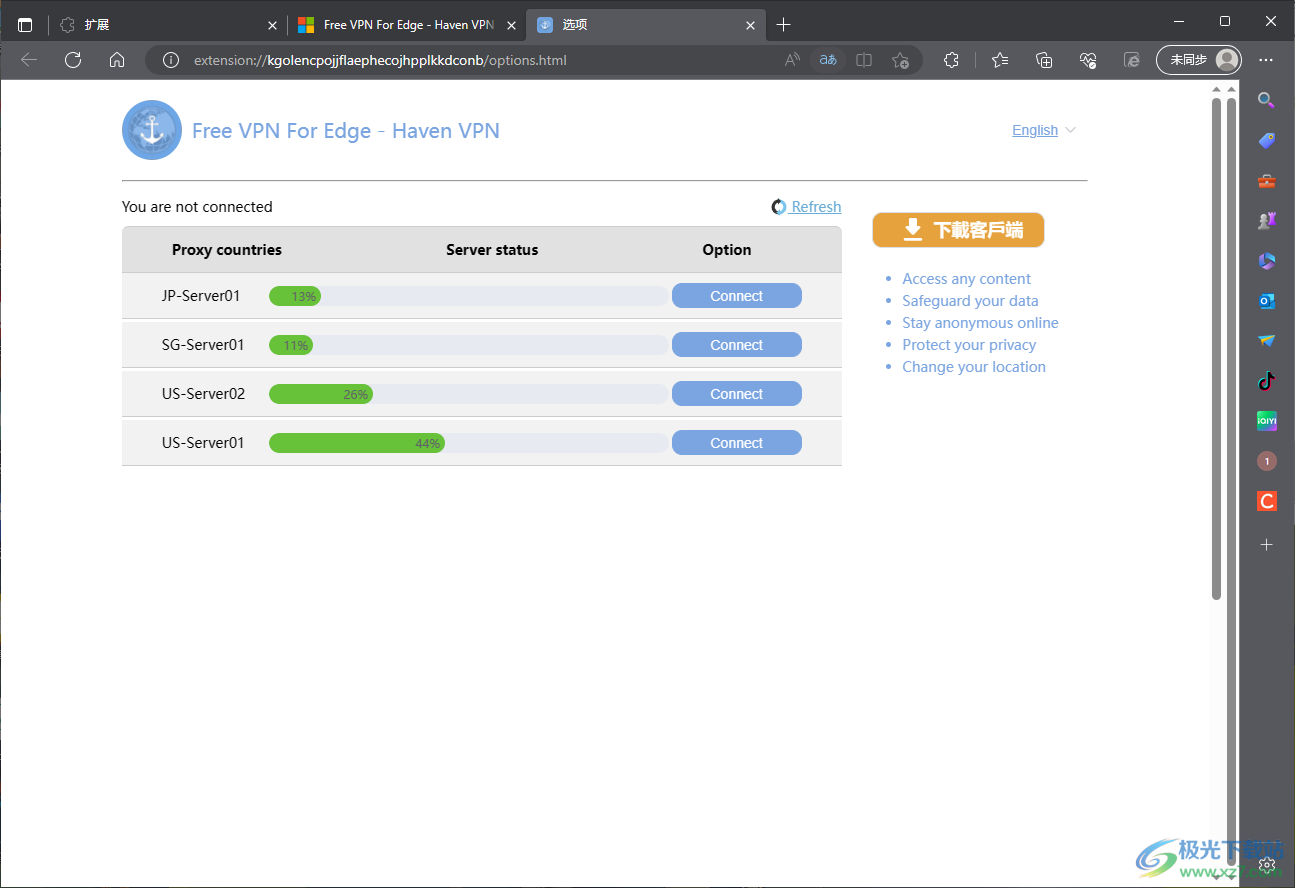The image size is (1295, 888).
Task: Click the Proxy countries column header
Action: [x=227, y=250]
